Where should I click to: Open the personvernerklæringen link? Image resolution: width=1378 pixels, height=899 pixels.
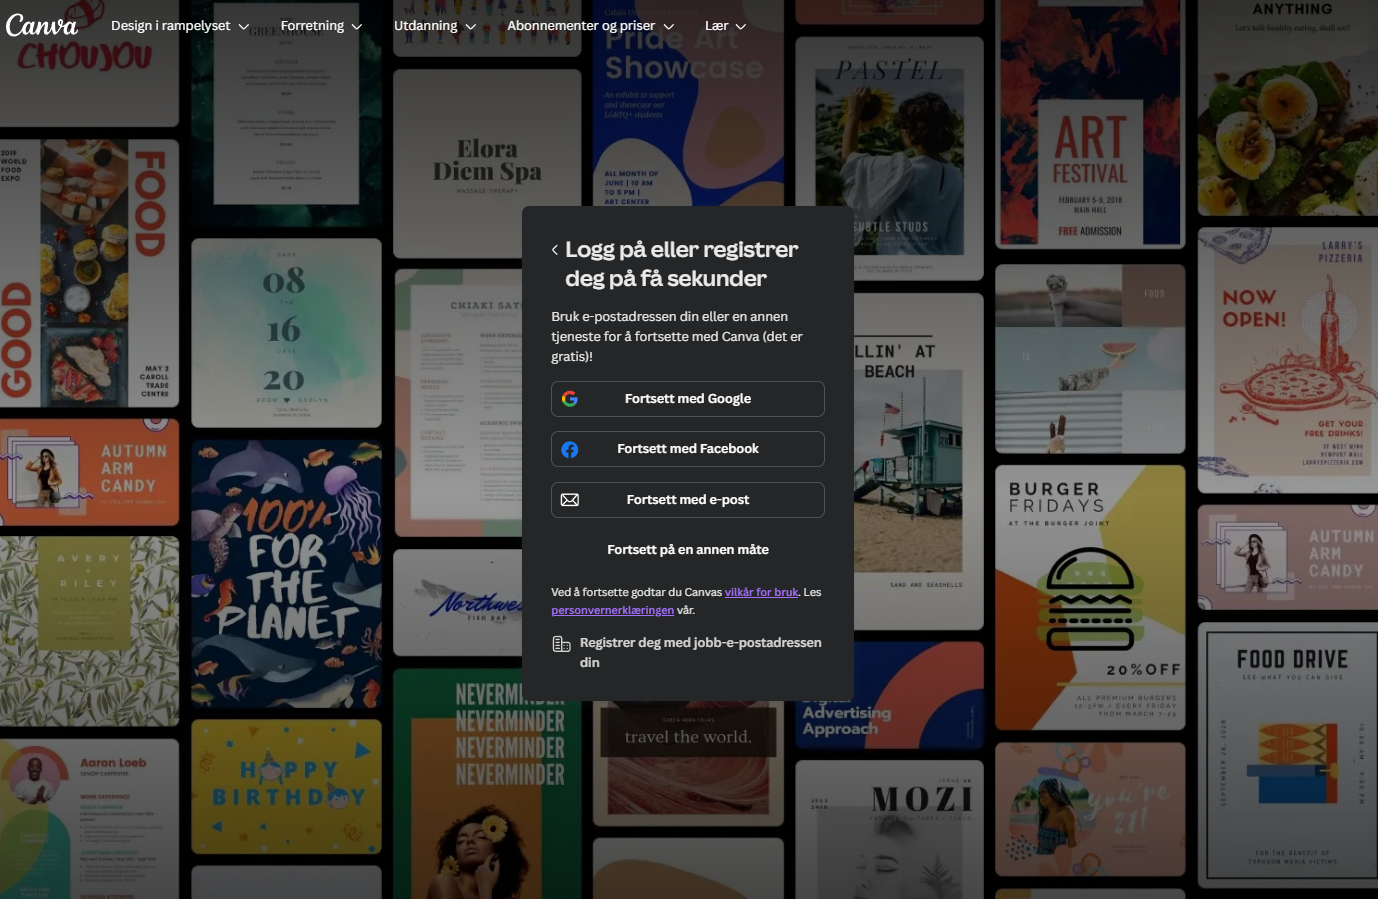(x=612, y=610)
